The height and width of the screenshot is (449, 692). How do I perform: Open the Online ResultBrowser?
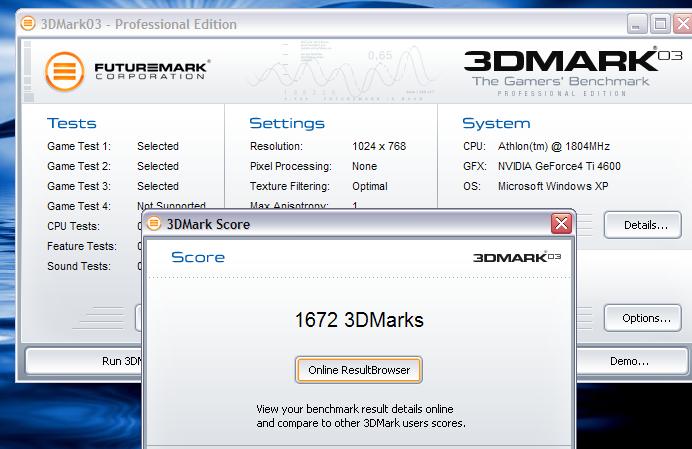coord(359,370)
